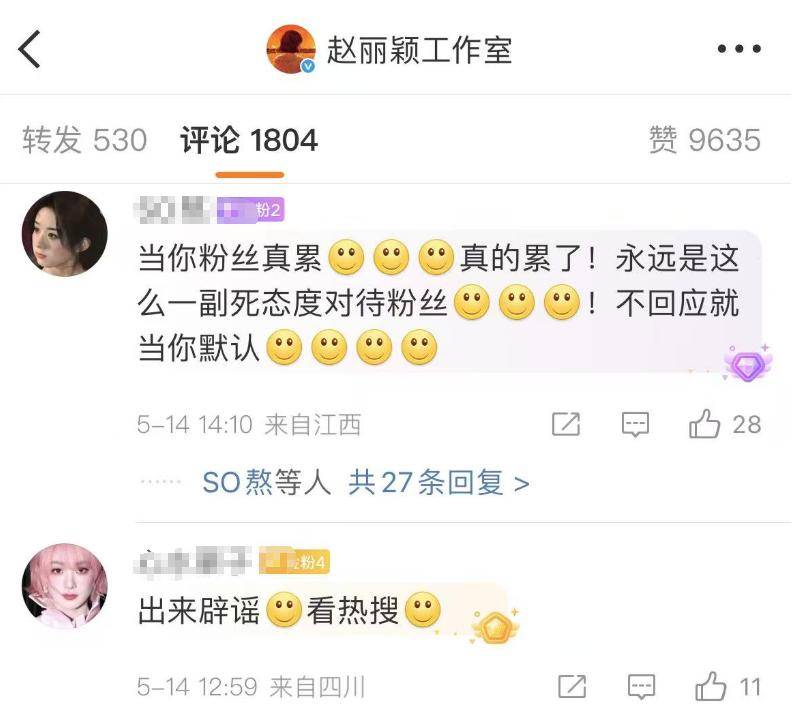The height and width of the screenshot is (721, 796).
Task: Select the 评论 1804 tab
Action: point(249,140)
